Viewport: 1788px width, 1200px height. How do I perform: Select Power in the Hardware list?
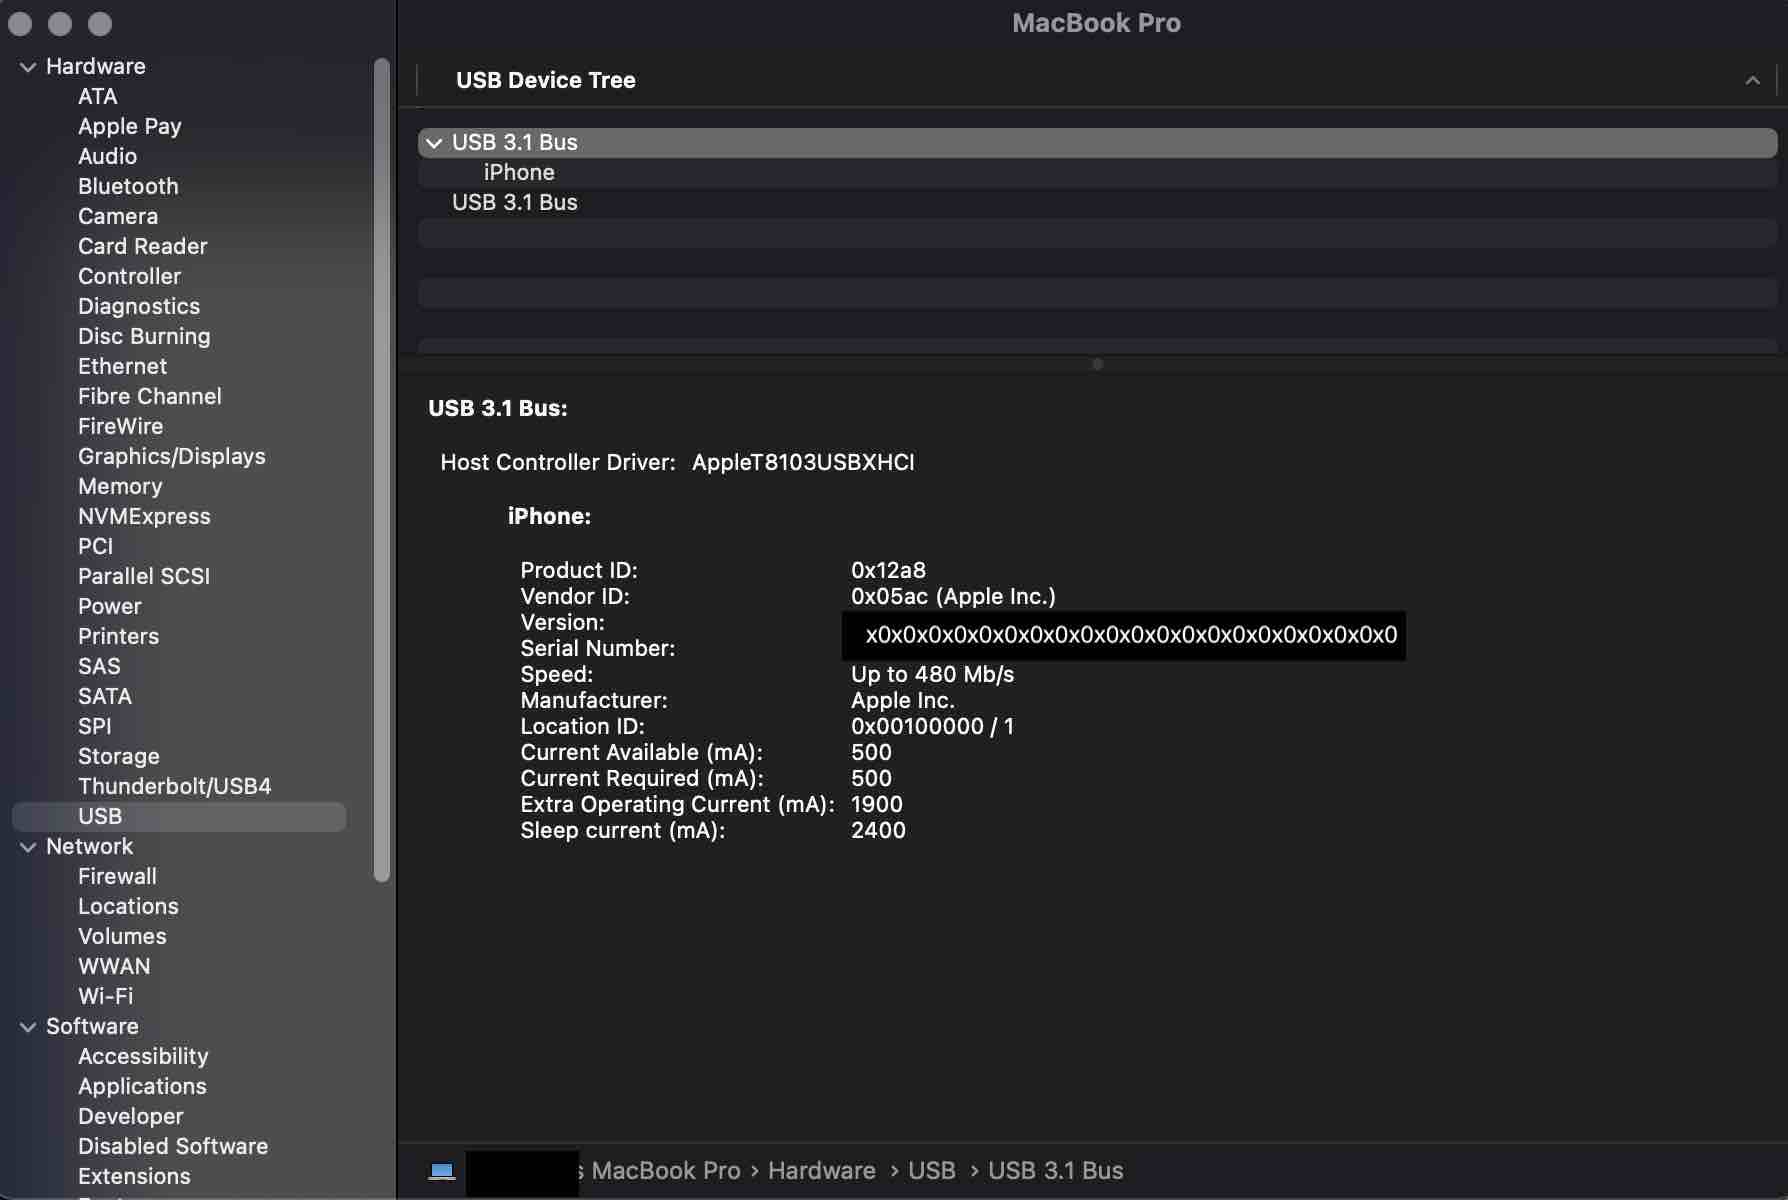coord(109,606)
